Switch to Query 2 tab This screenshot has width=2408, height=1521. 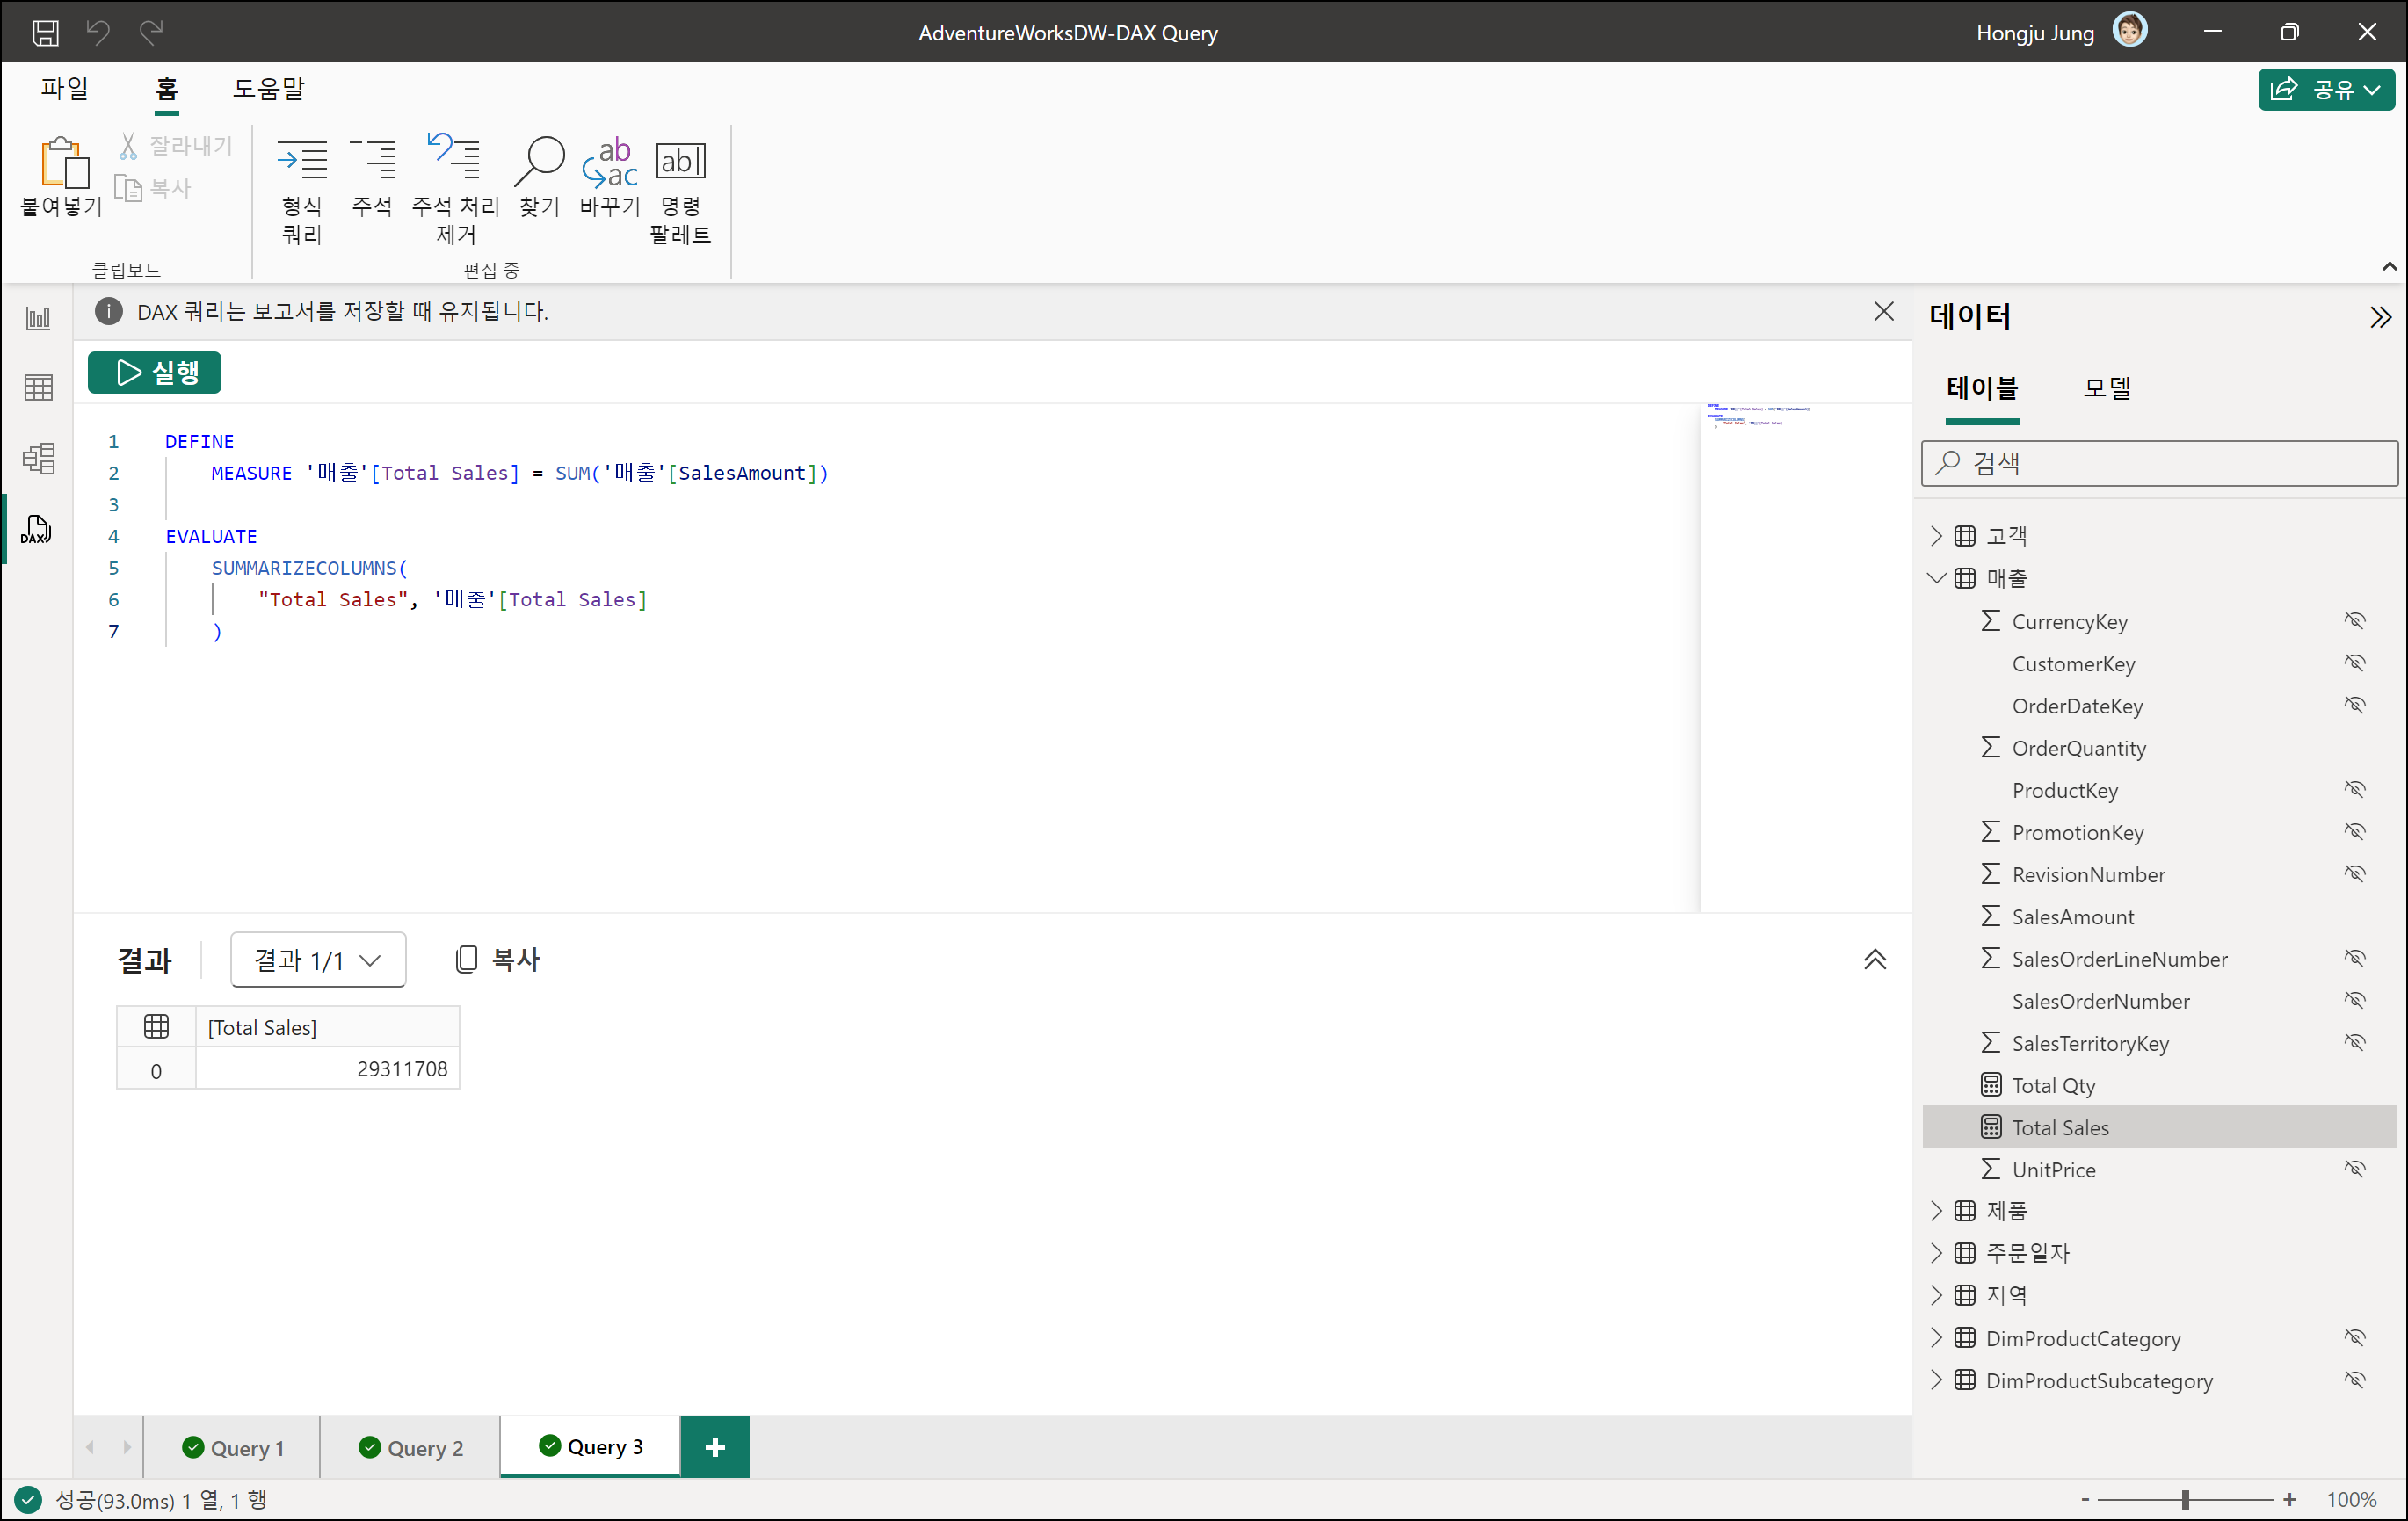[x=411, y=1448]
